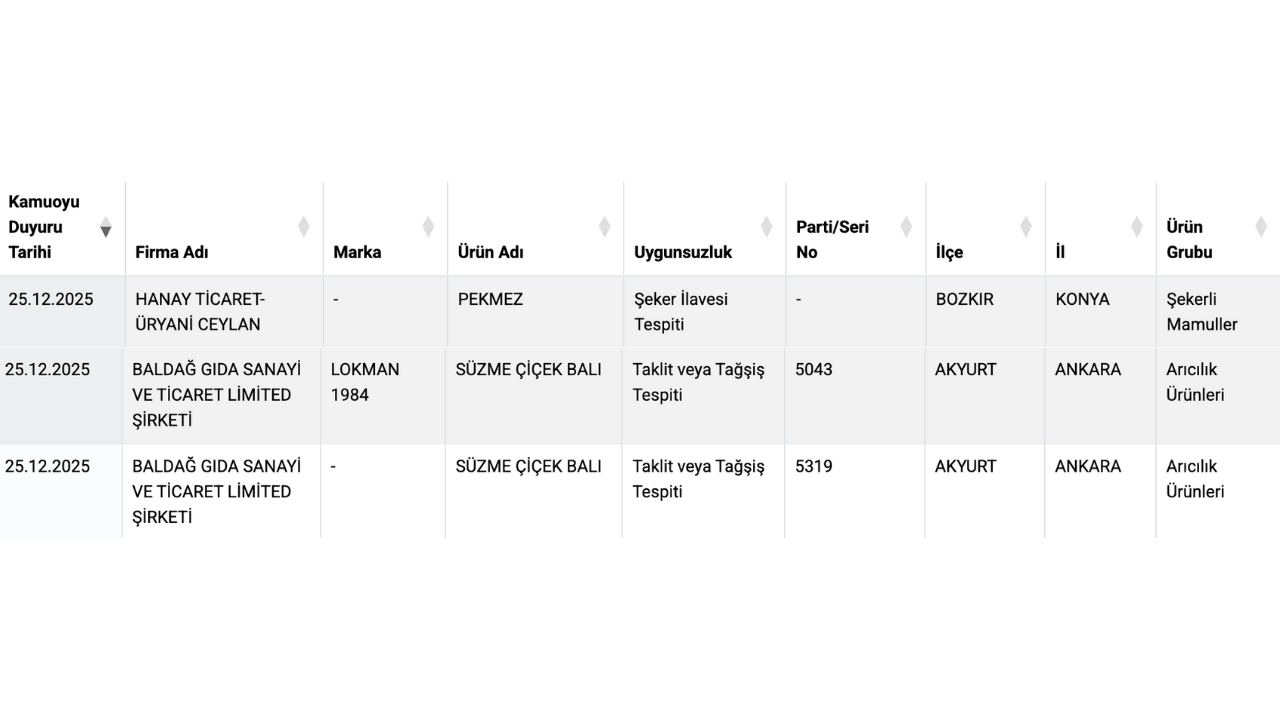Toggle sort icon for Uygunsuzluk column
This screenshot has height=720, width=1280.
click(766, 227)
